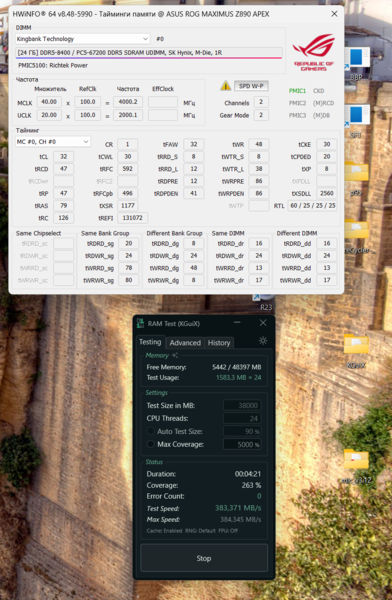Open the mlc_v3.12 desktop folder
Screen dimensions: 392x600
coord(356,465)
